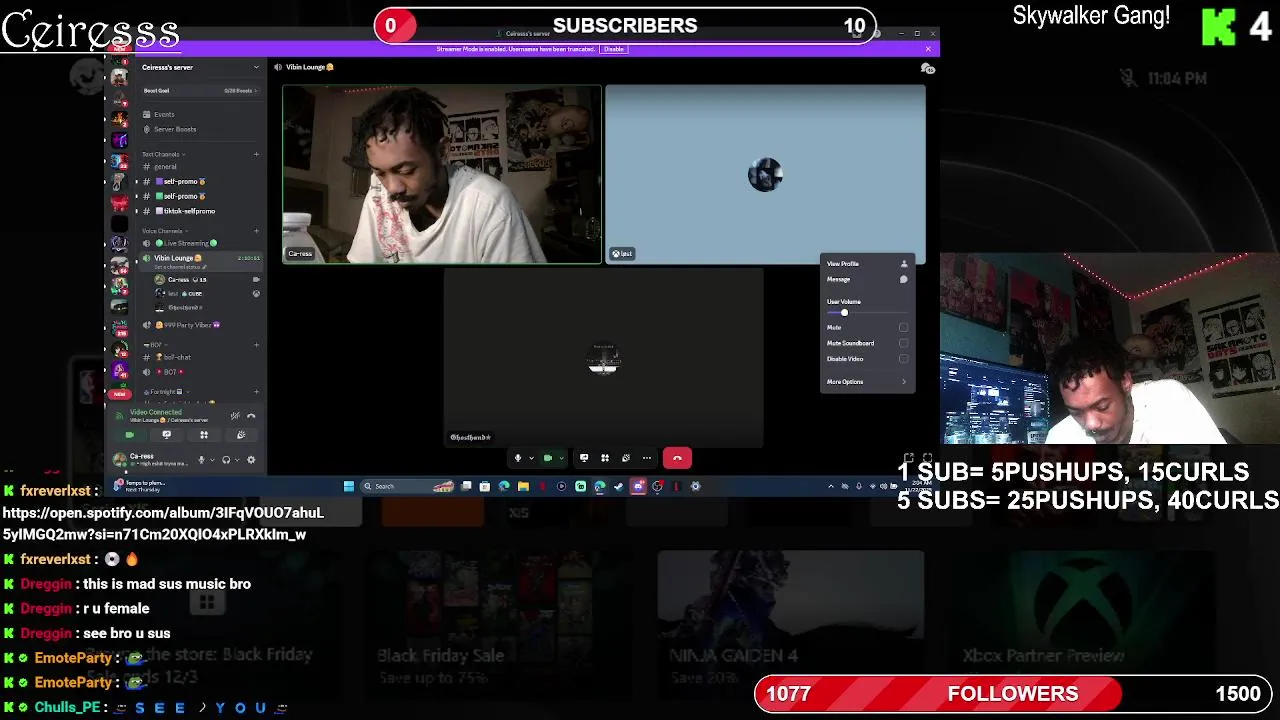This screenshot has height=720, width=1280.
Task: Open the Windows Start button on the taskbar
Action: 349,486
